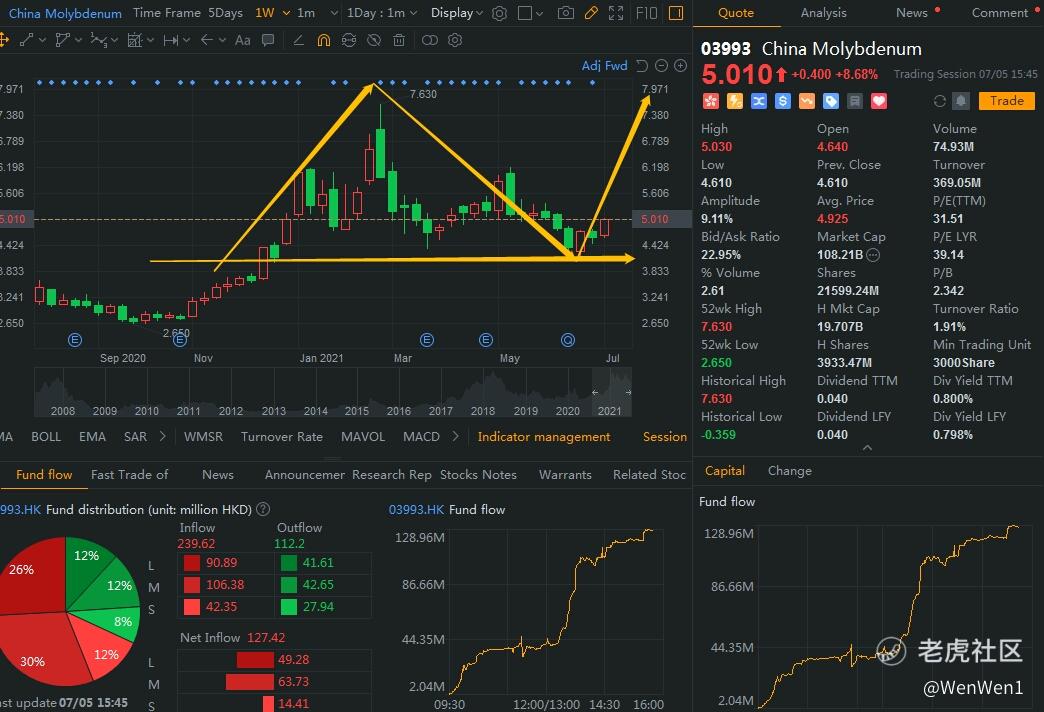This screenshot has width=1044, height=712.
Task: Open the fullscreen chart view icon
Action: point(616,13)
